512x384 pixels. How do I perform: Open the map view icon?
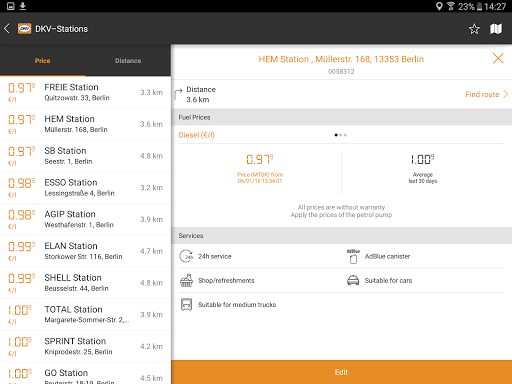coord(496,29)
